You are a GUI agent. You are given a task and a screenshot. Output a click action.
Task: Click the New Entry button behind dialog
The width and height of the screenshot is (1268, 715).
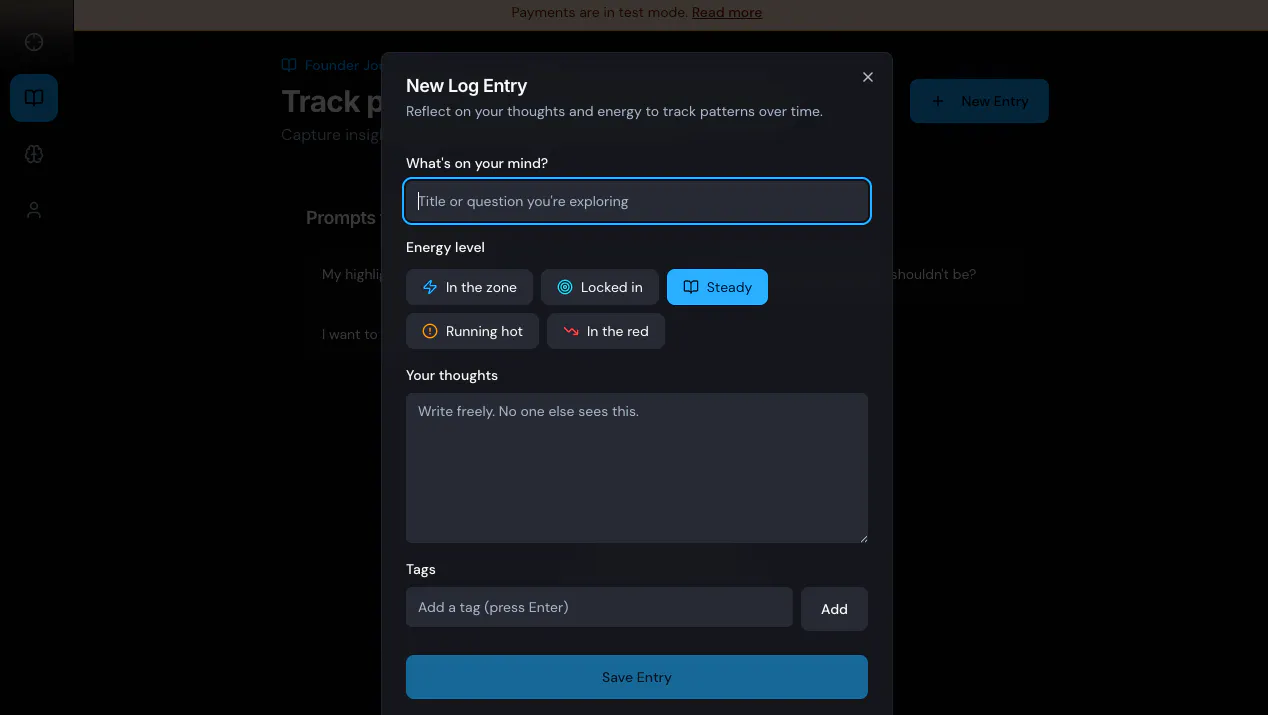(x=979, y=101)
